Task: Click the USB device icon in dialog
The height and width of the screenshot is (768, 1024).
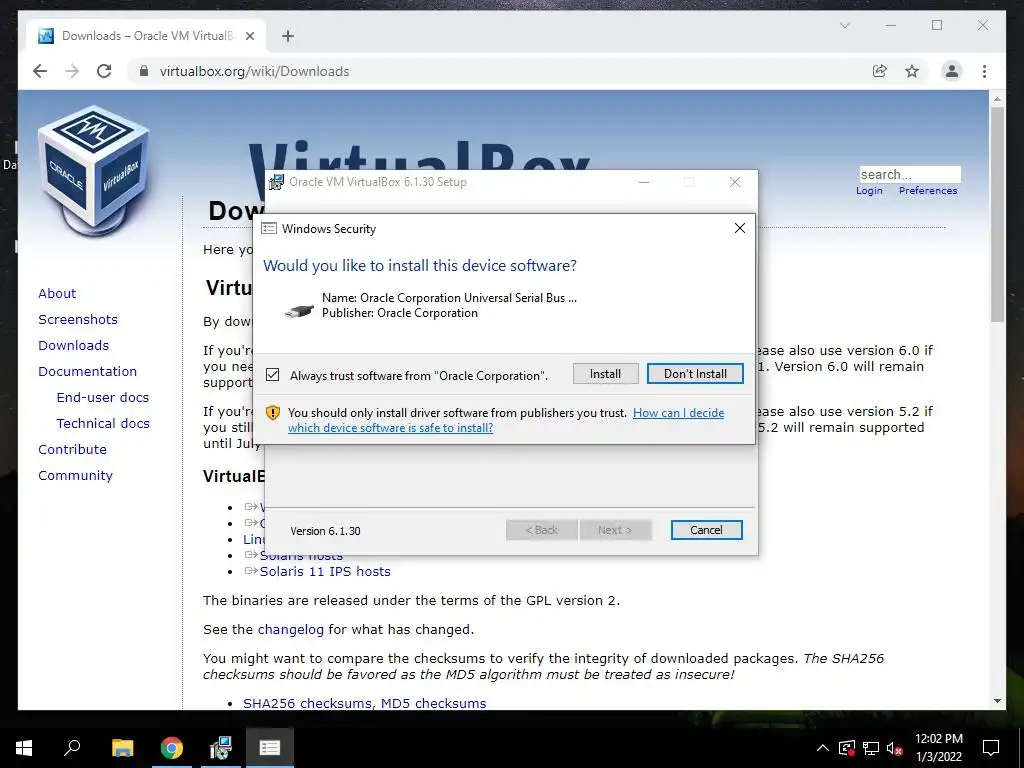Action: coord(299,311)
